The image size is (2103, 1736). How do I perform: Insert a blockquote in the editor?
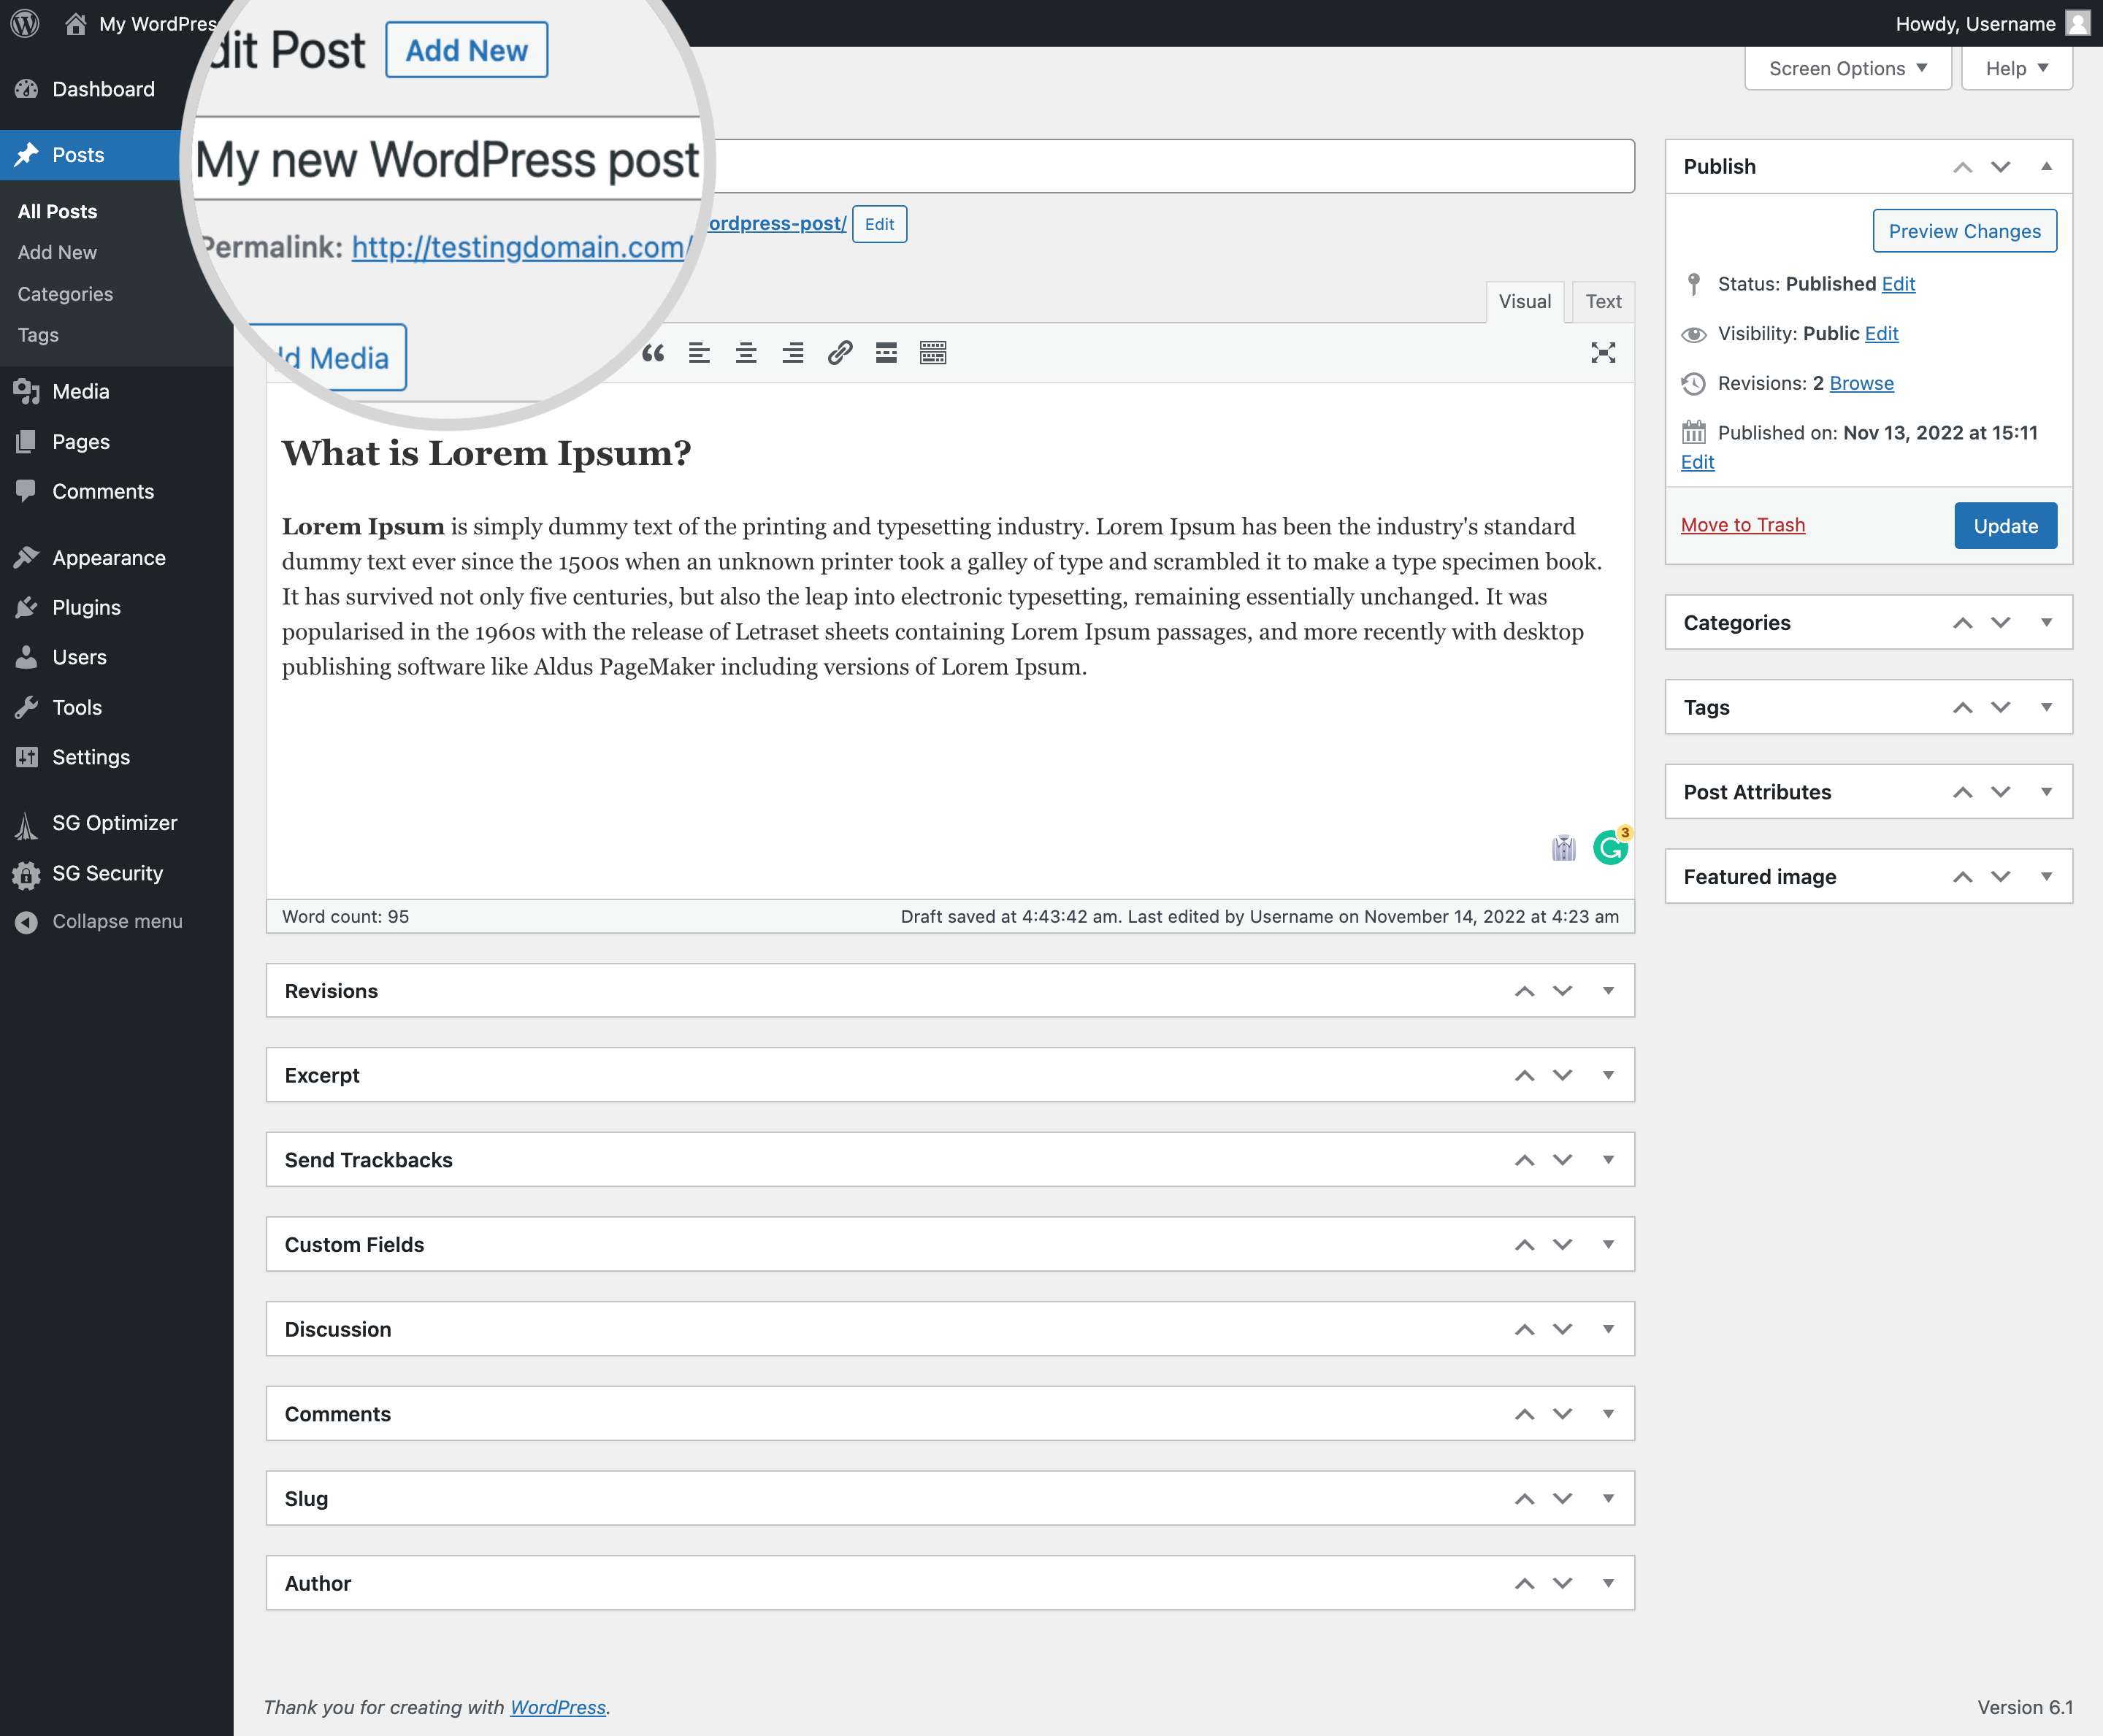point(653,353)
